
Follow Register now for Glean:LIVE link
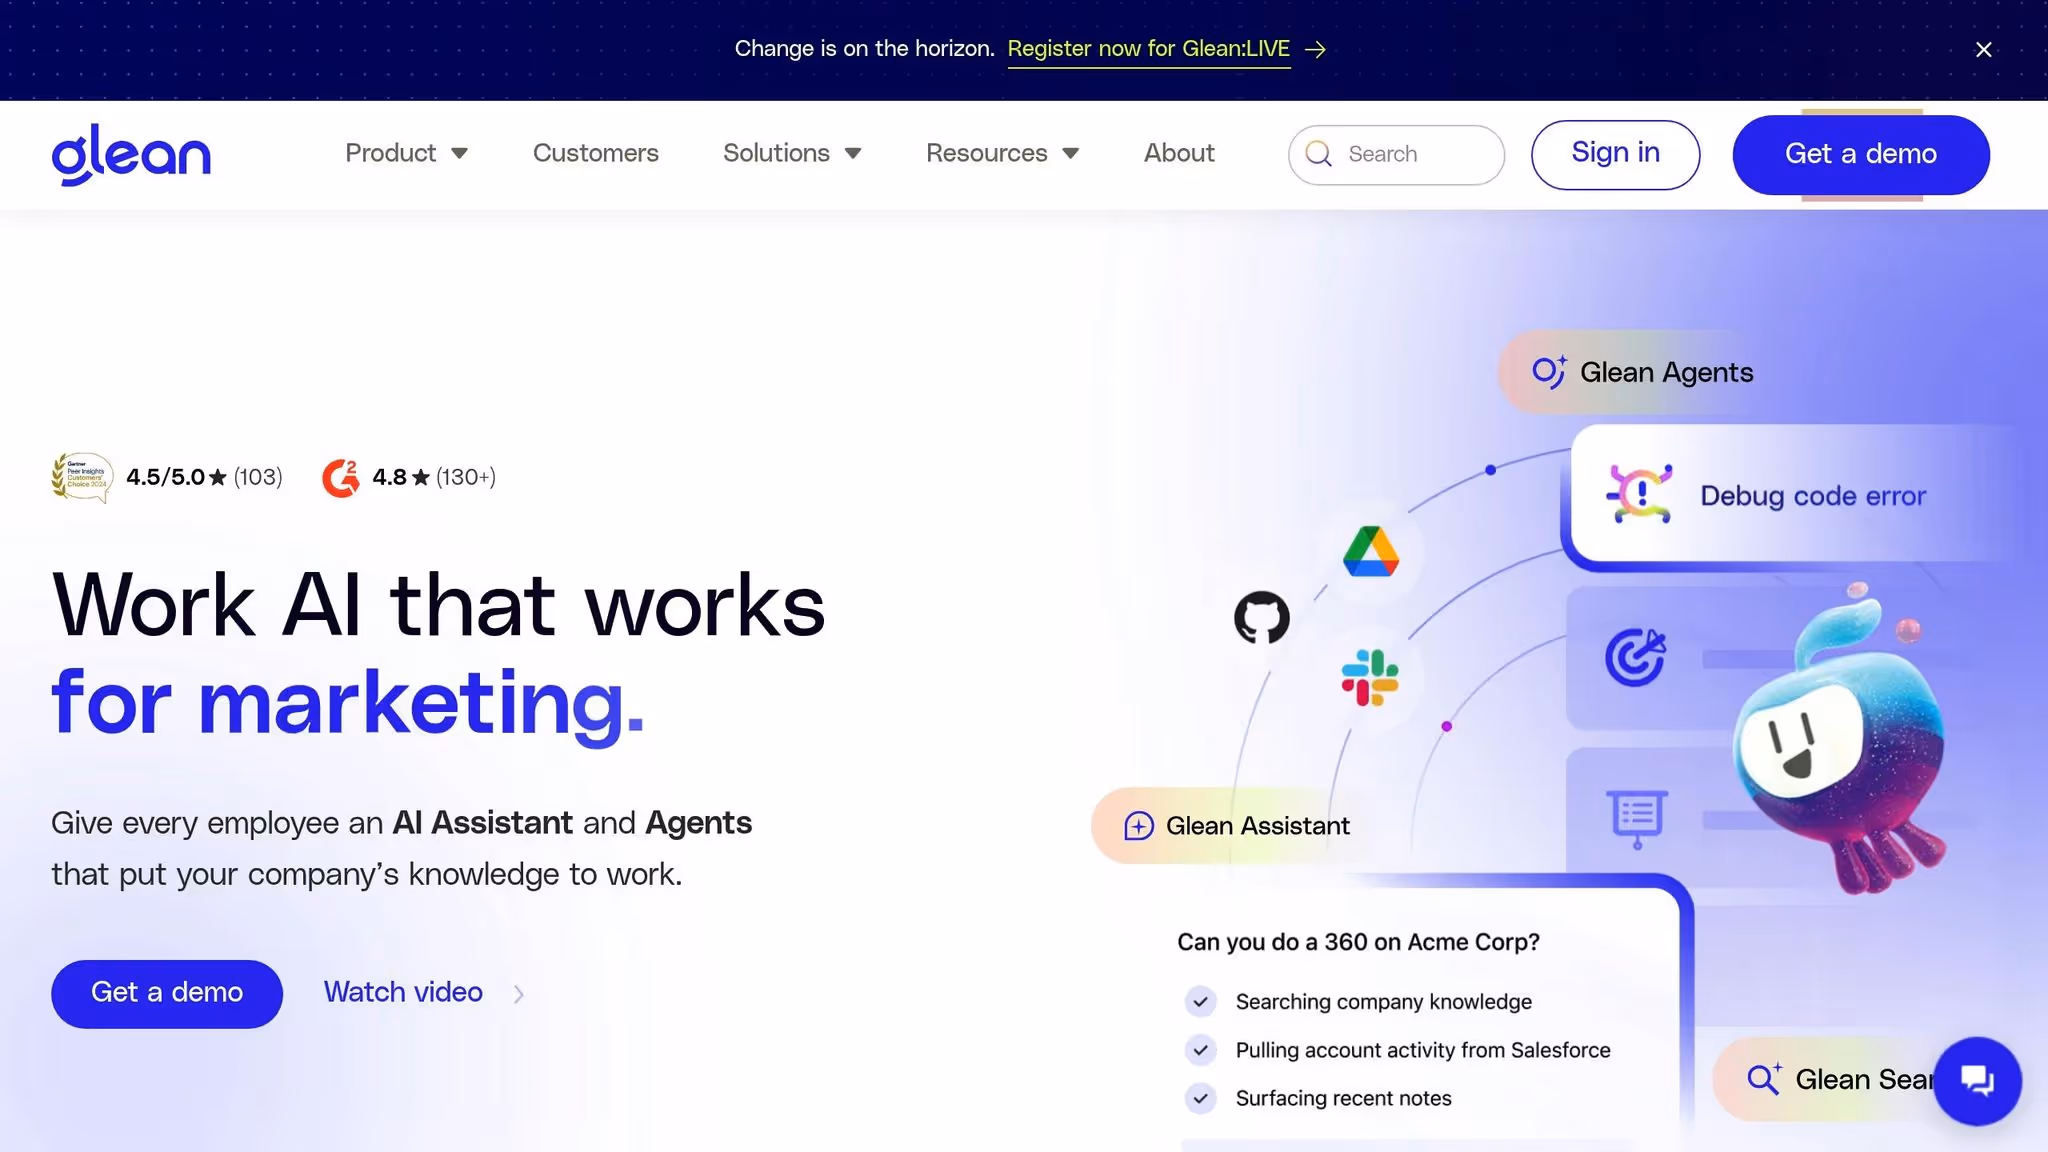(x=1148, y=49)
